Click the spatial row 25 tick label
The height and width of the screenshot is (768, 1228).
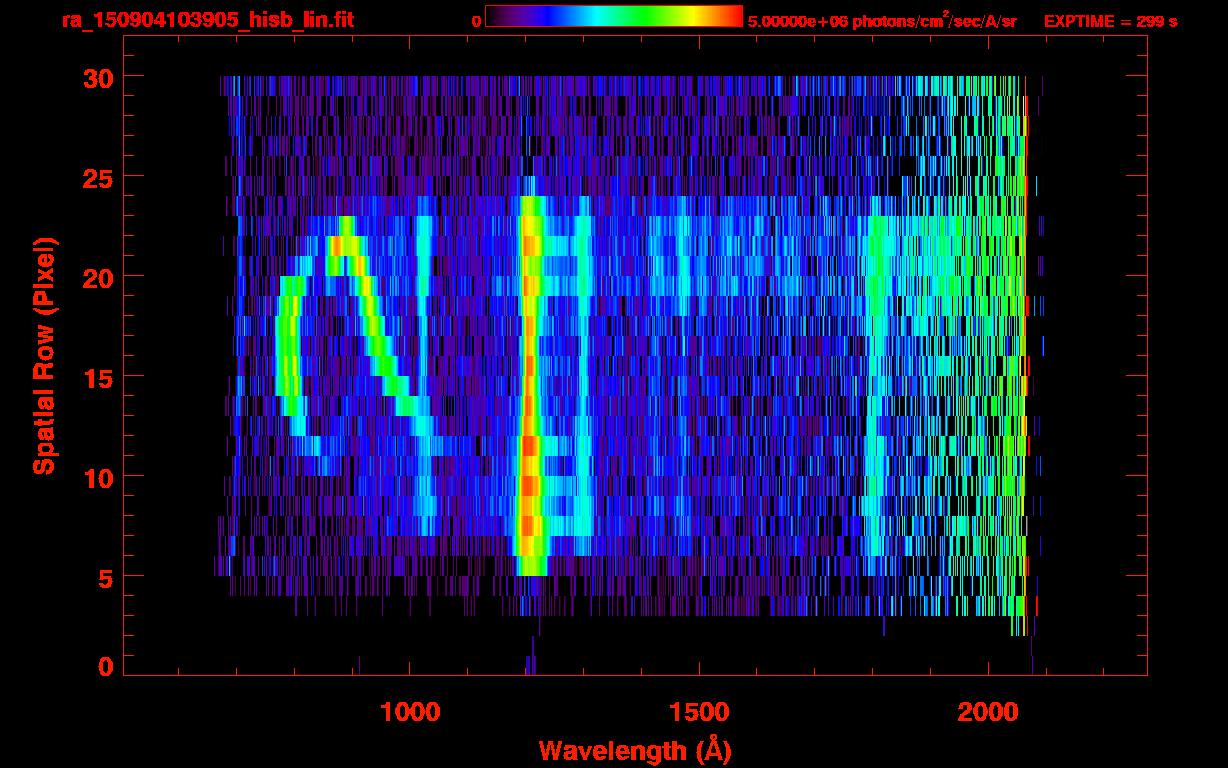click(x=97, y=177)
